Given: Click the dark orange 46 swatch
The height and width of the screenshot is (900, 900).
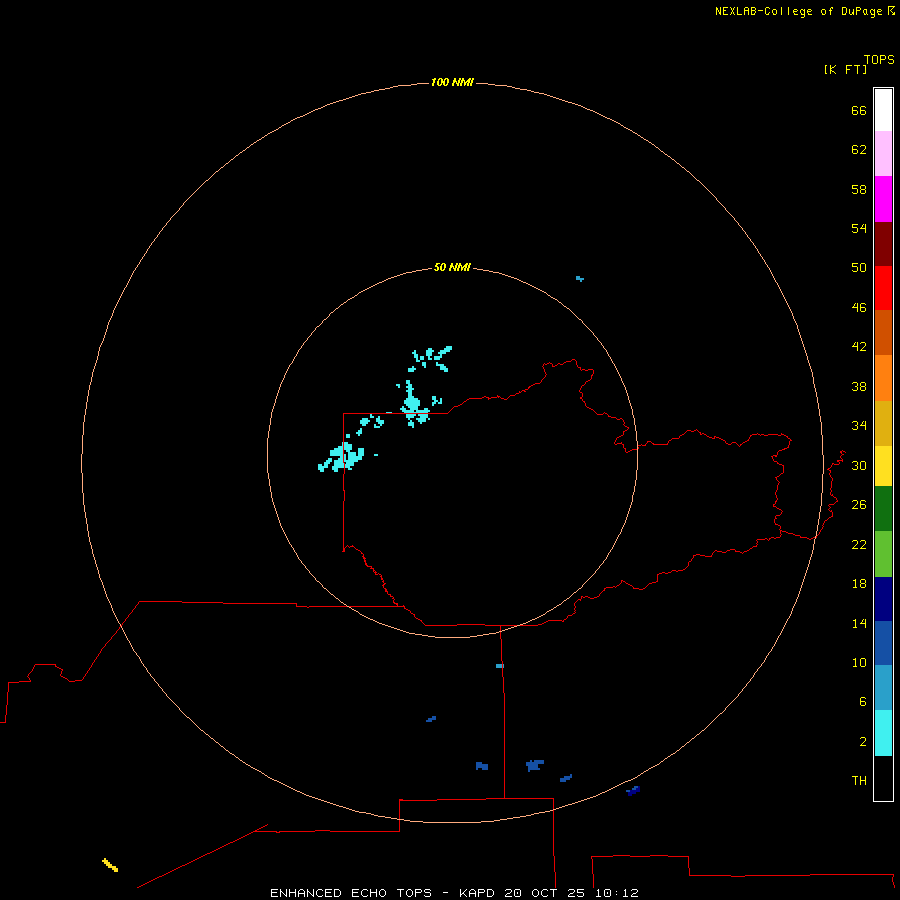Looking at the screenshot, I should click(x=883, y=333).
